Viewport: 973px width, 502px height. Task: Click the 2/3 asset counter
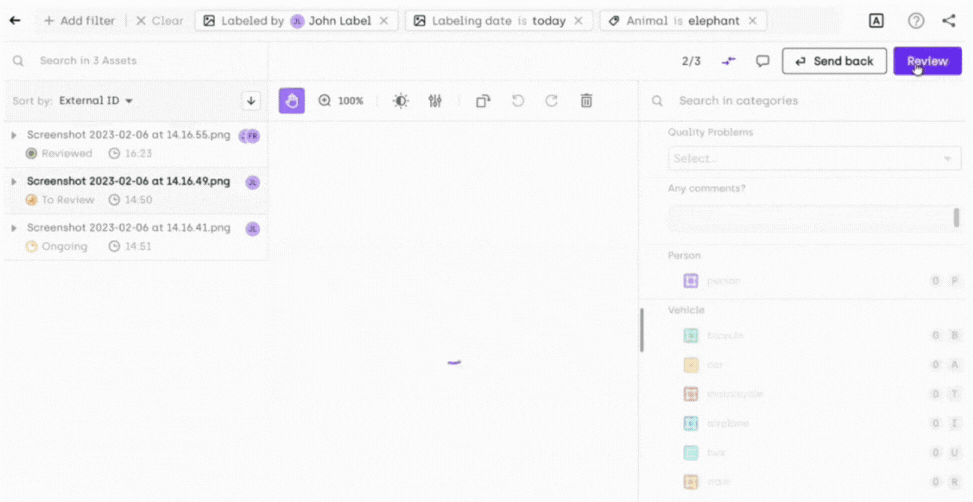coord(691,61)
